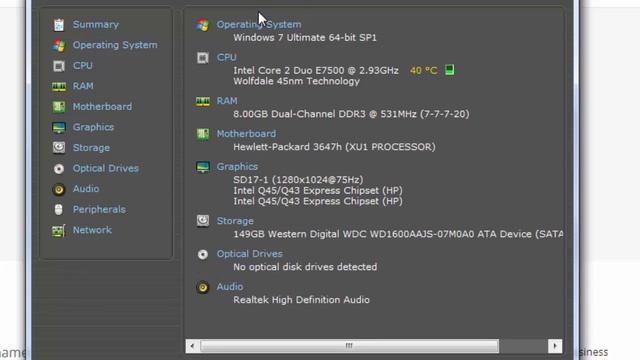Open Storage section in sidebar

click(x=91, y=148)
